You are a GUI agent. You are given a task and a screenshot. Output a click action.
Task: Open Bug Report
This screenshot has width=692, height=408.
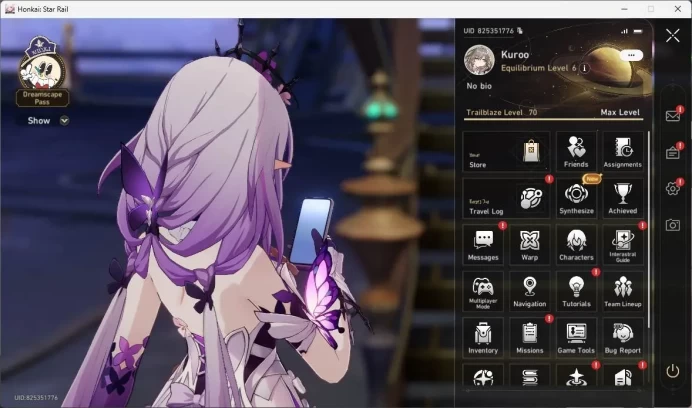(622, 337)
